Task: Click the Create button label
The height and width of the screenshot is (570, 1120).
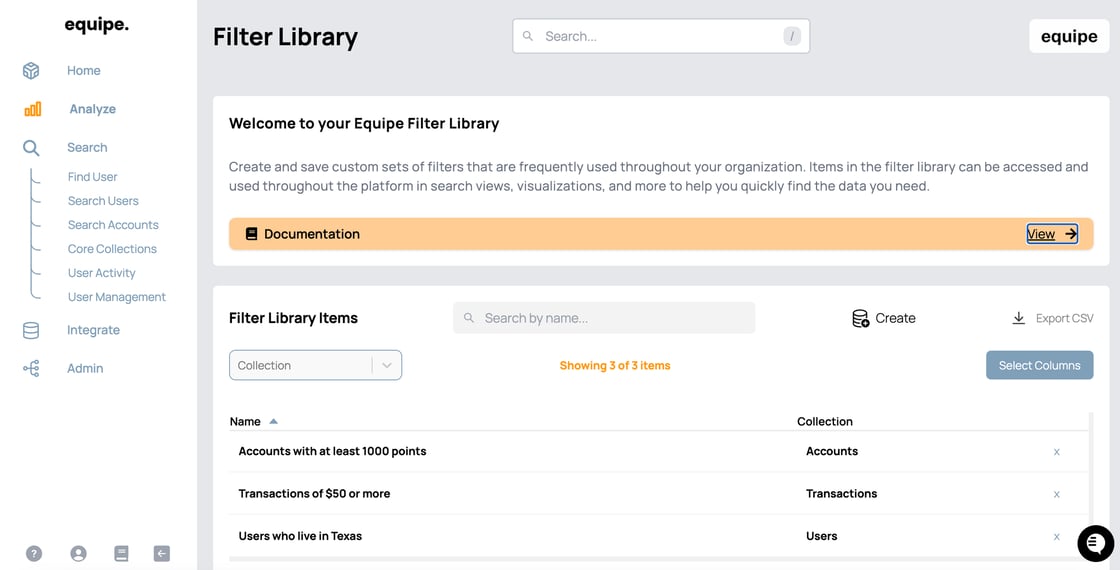Action: [895, 319]
